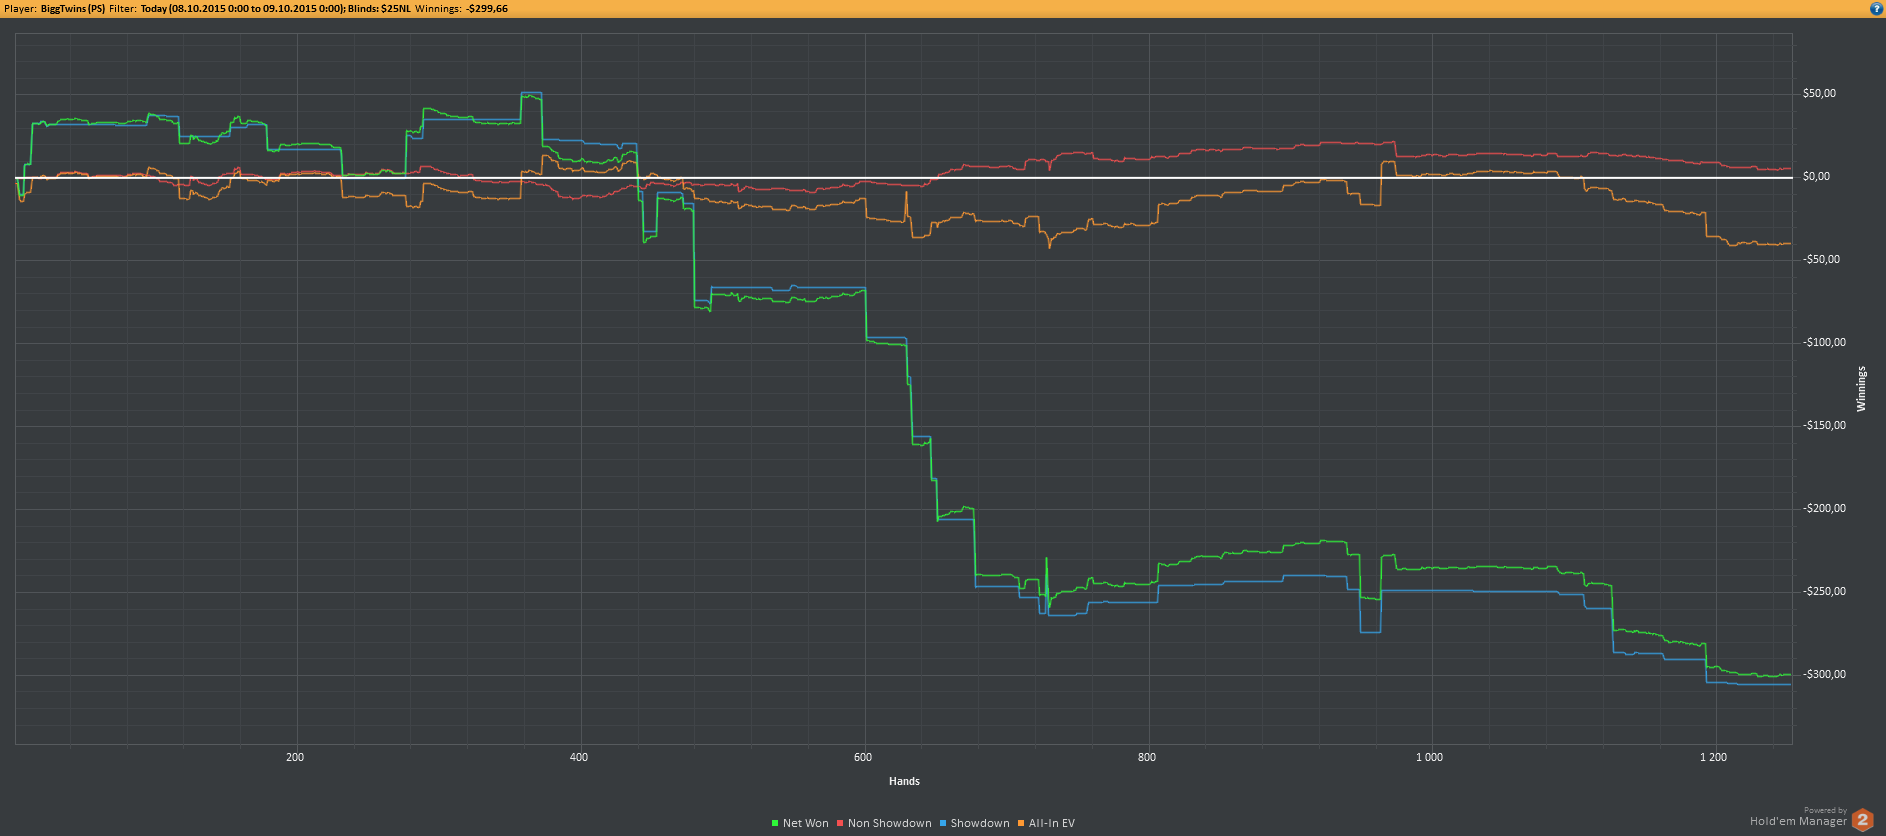Click the green Net Won legend square
The height and width of the screenshot is (836, 1886).
[775, 823]
